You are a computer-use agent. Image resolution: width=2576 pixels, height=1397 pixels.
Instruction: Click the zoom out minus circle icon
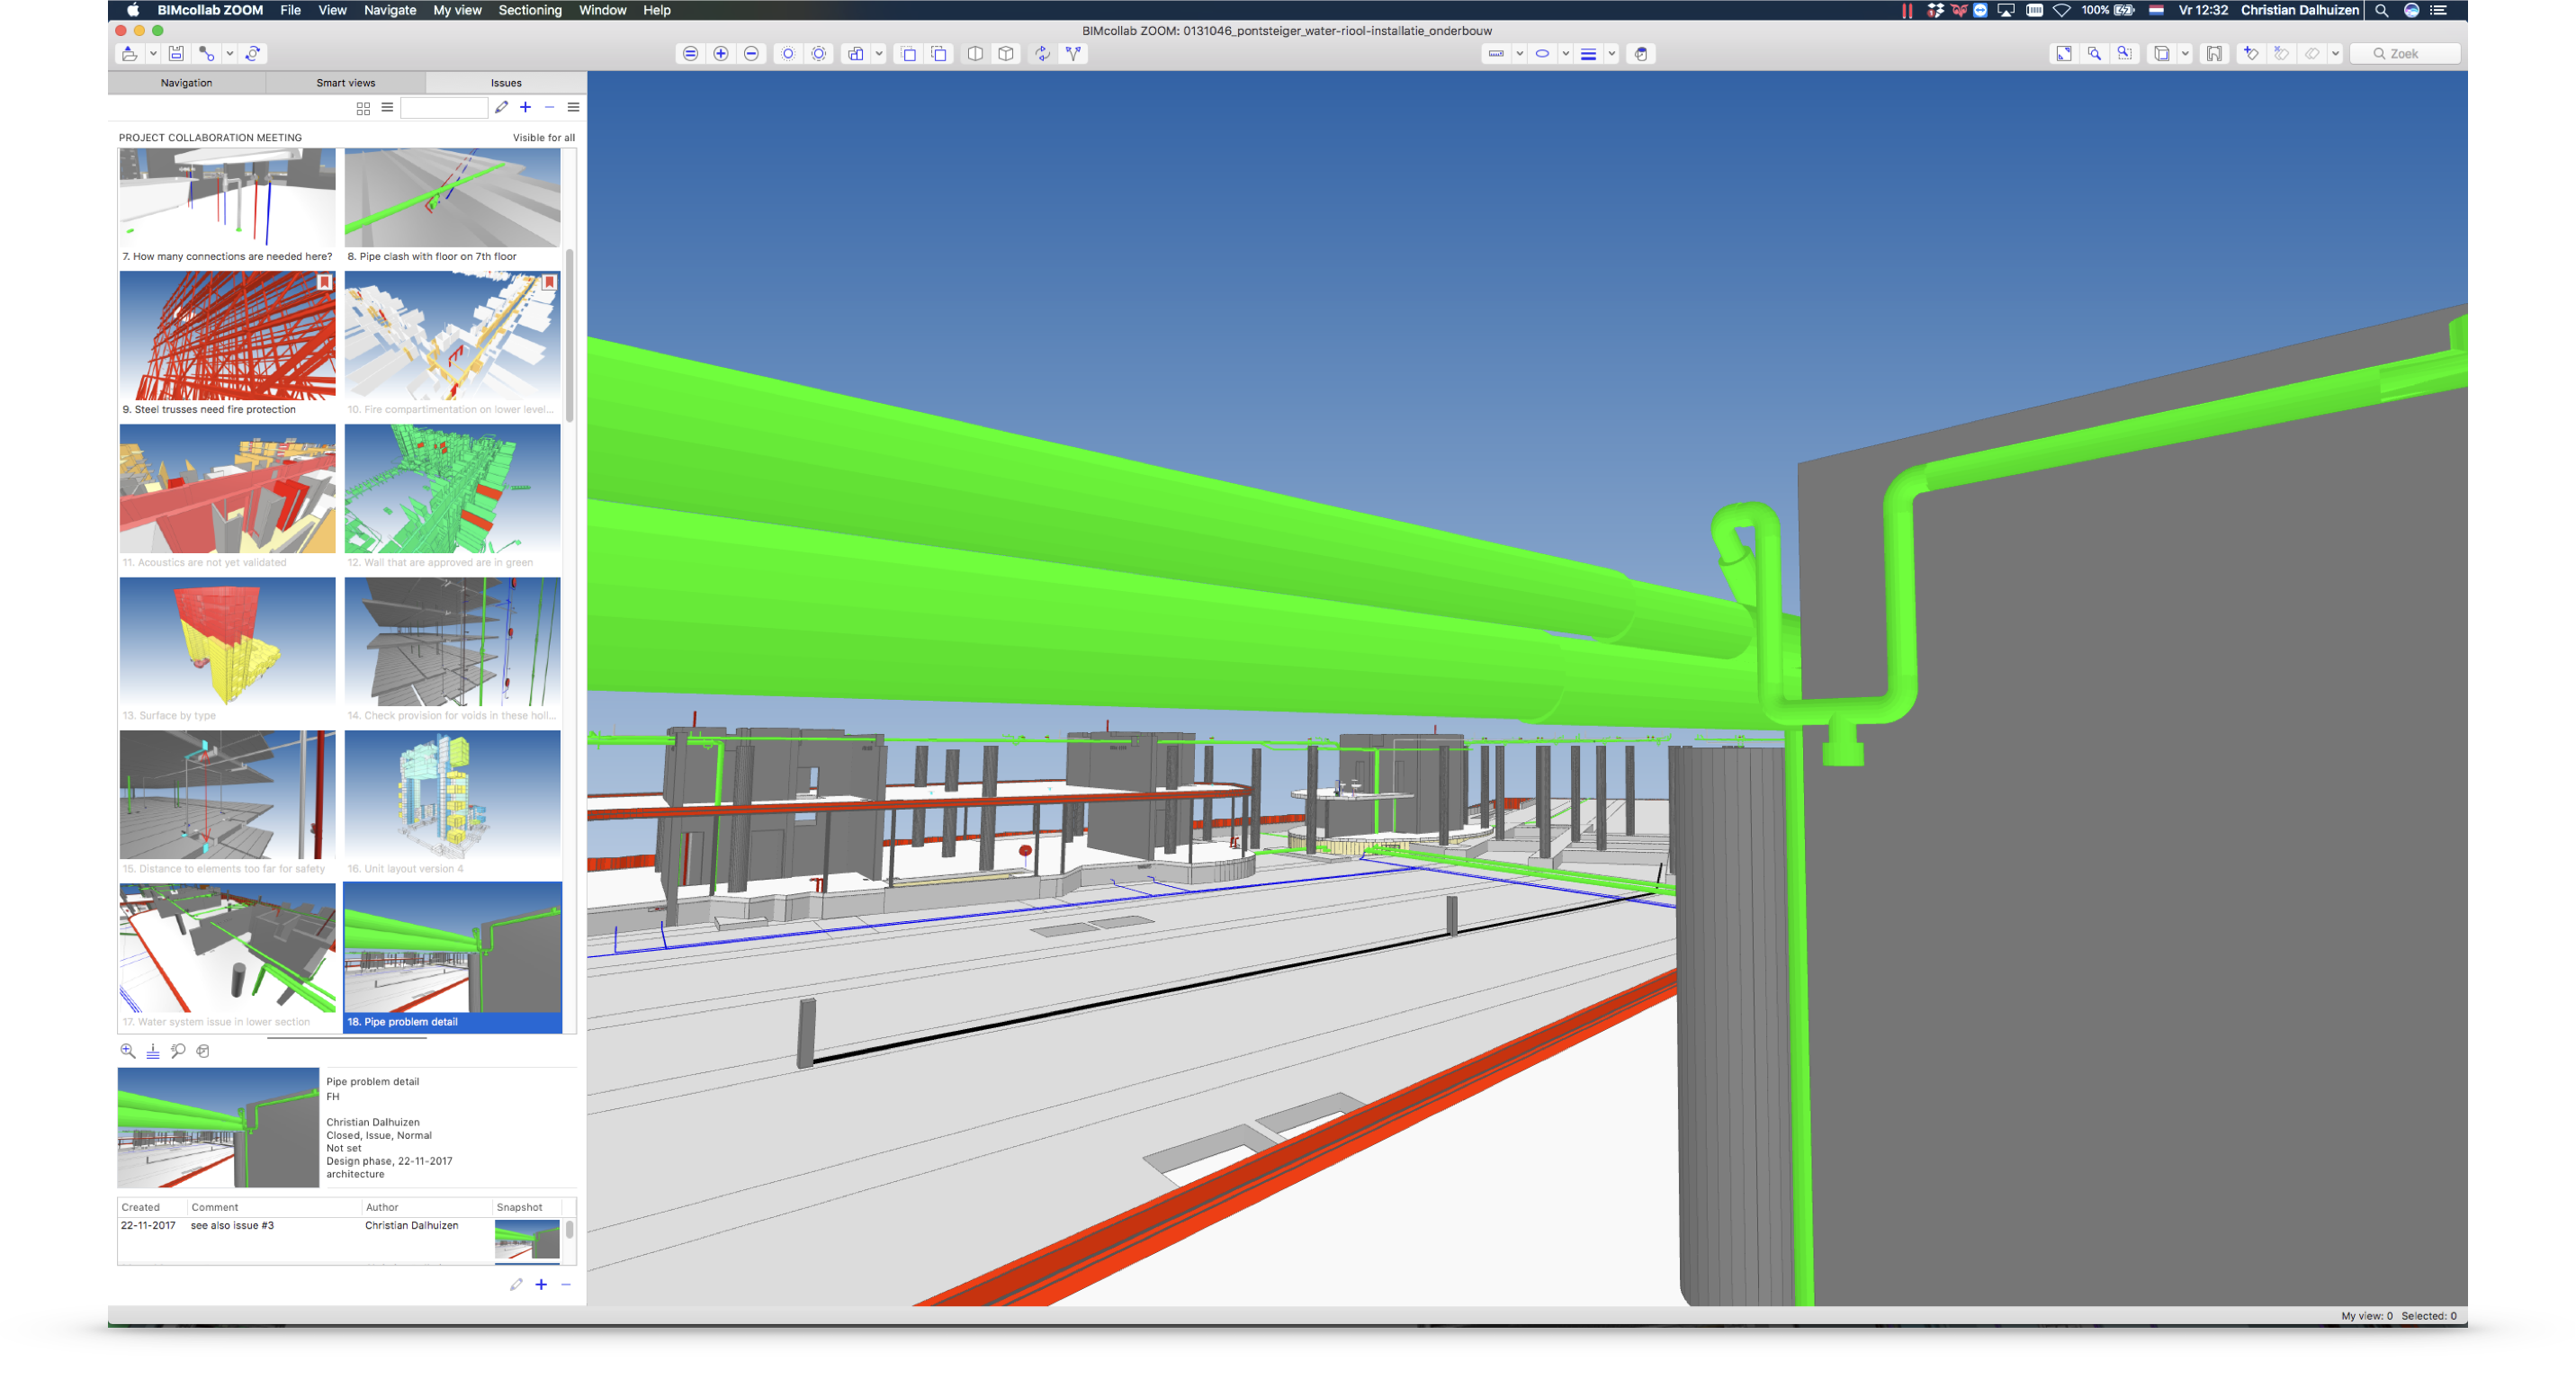pyautogui.click(x=751, y=54)
